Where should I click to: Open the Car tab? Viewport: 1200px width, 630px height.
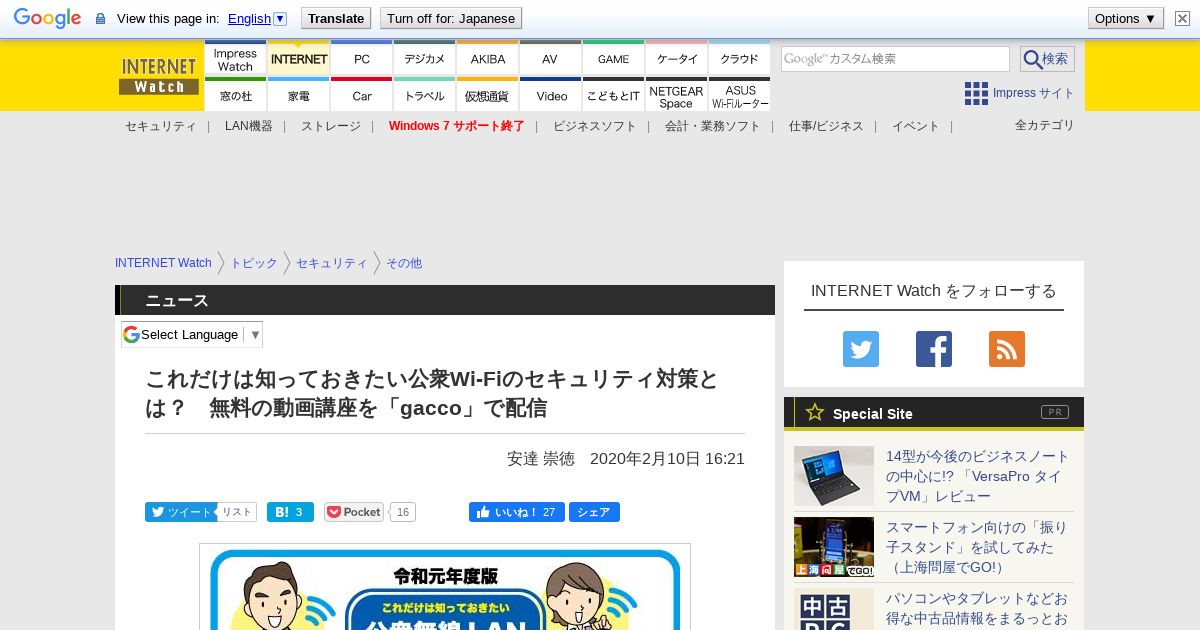362,95
